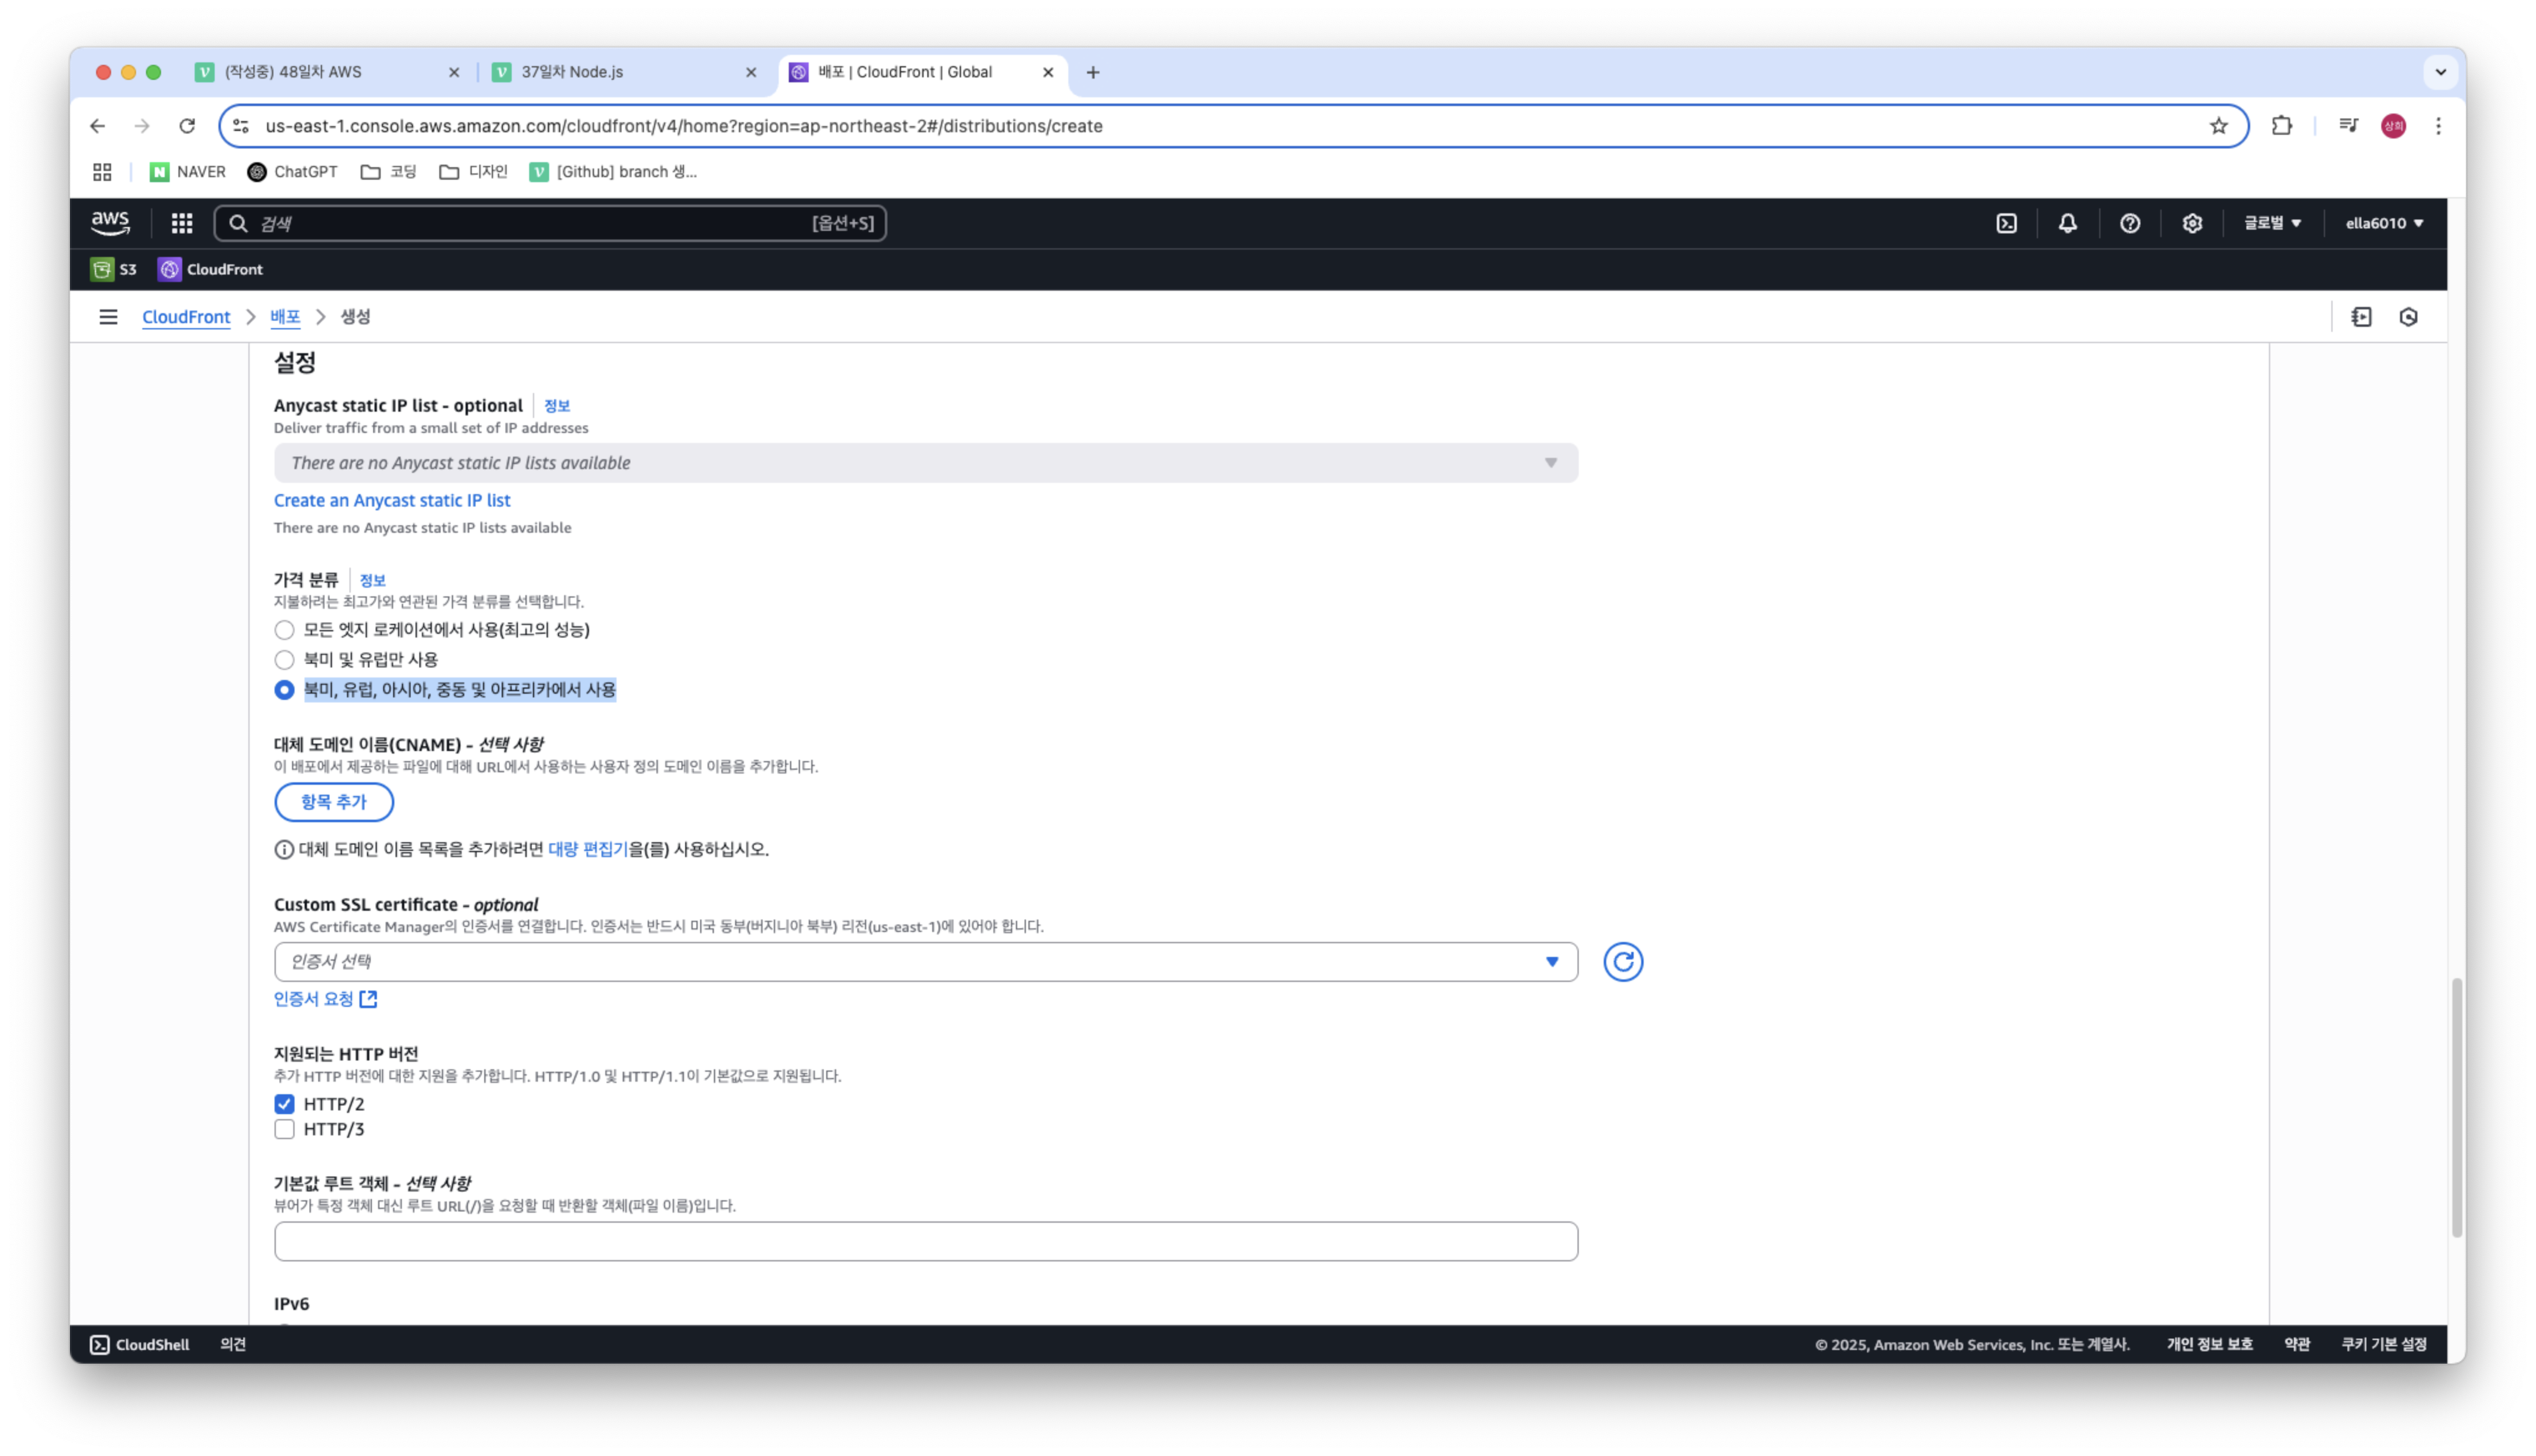Click Create an Anycast static IP list
2536x1456 pixels.
(x=392, y=500)
